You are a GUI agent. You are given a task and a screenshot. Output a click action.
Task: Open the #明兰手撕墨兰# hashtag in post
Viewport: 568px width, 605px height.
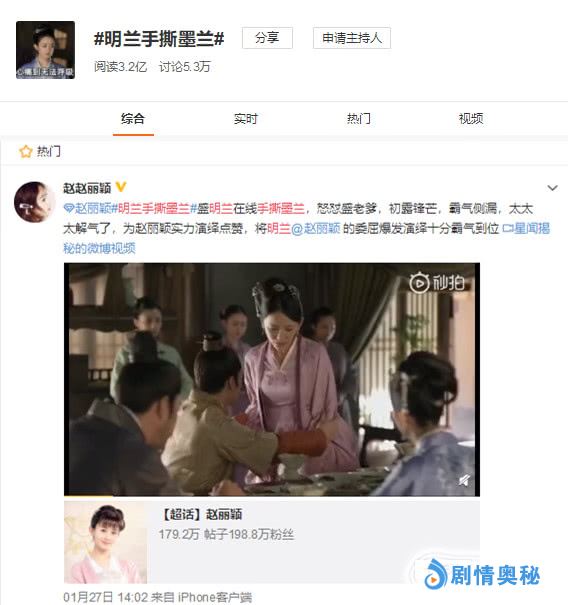154,209
